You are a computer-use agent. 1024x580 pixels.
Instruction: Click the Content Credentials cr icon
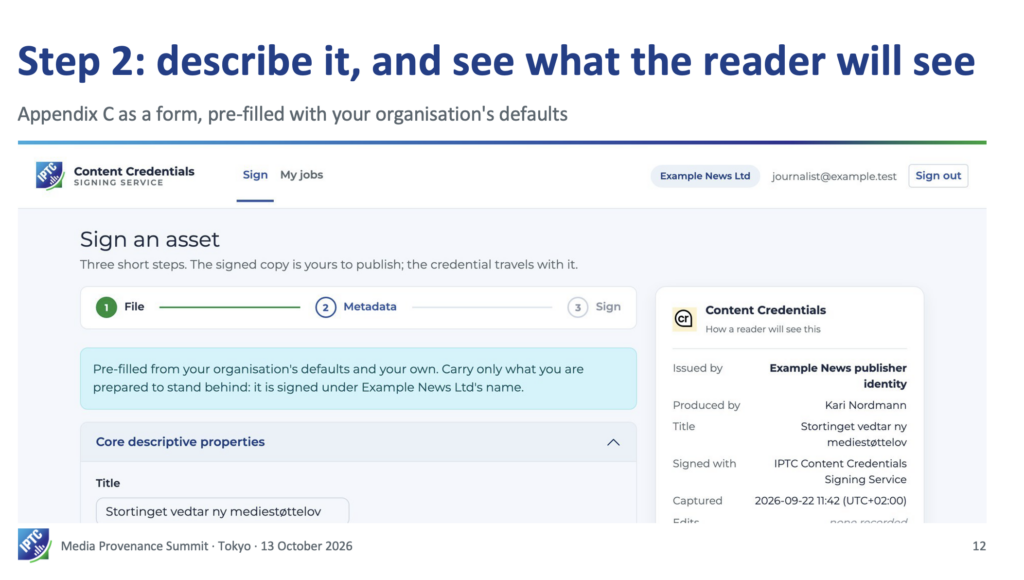tap(684, 319)
